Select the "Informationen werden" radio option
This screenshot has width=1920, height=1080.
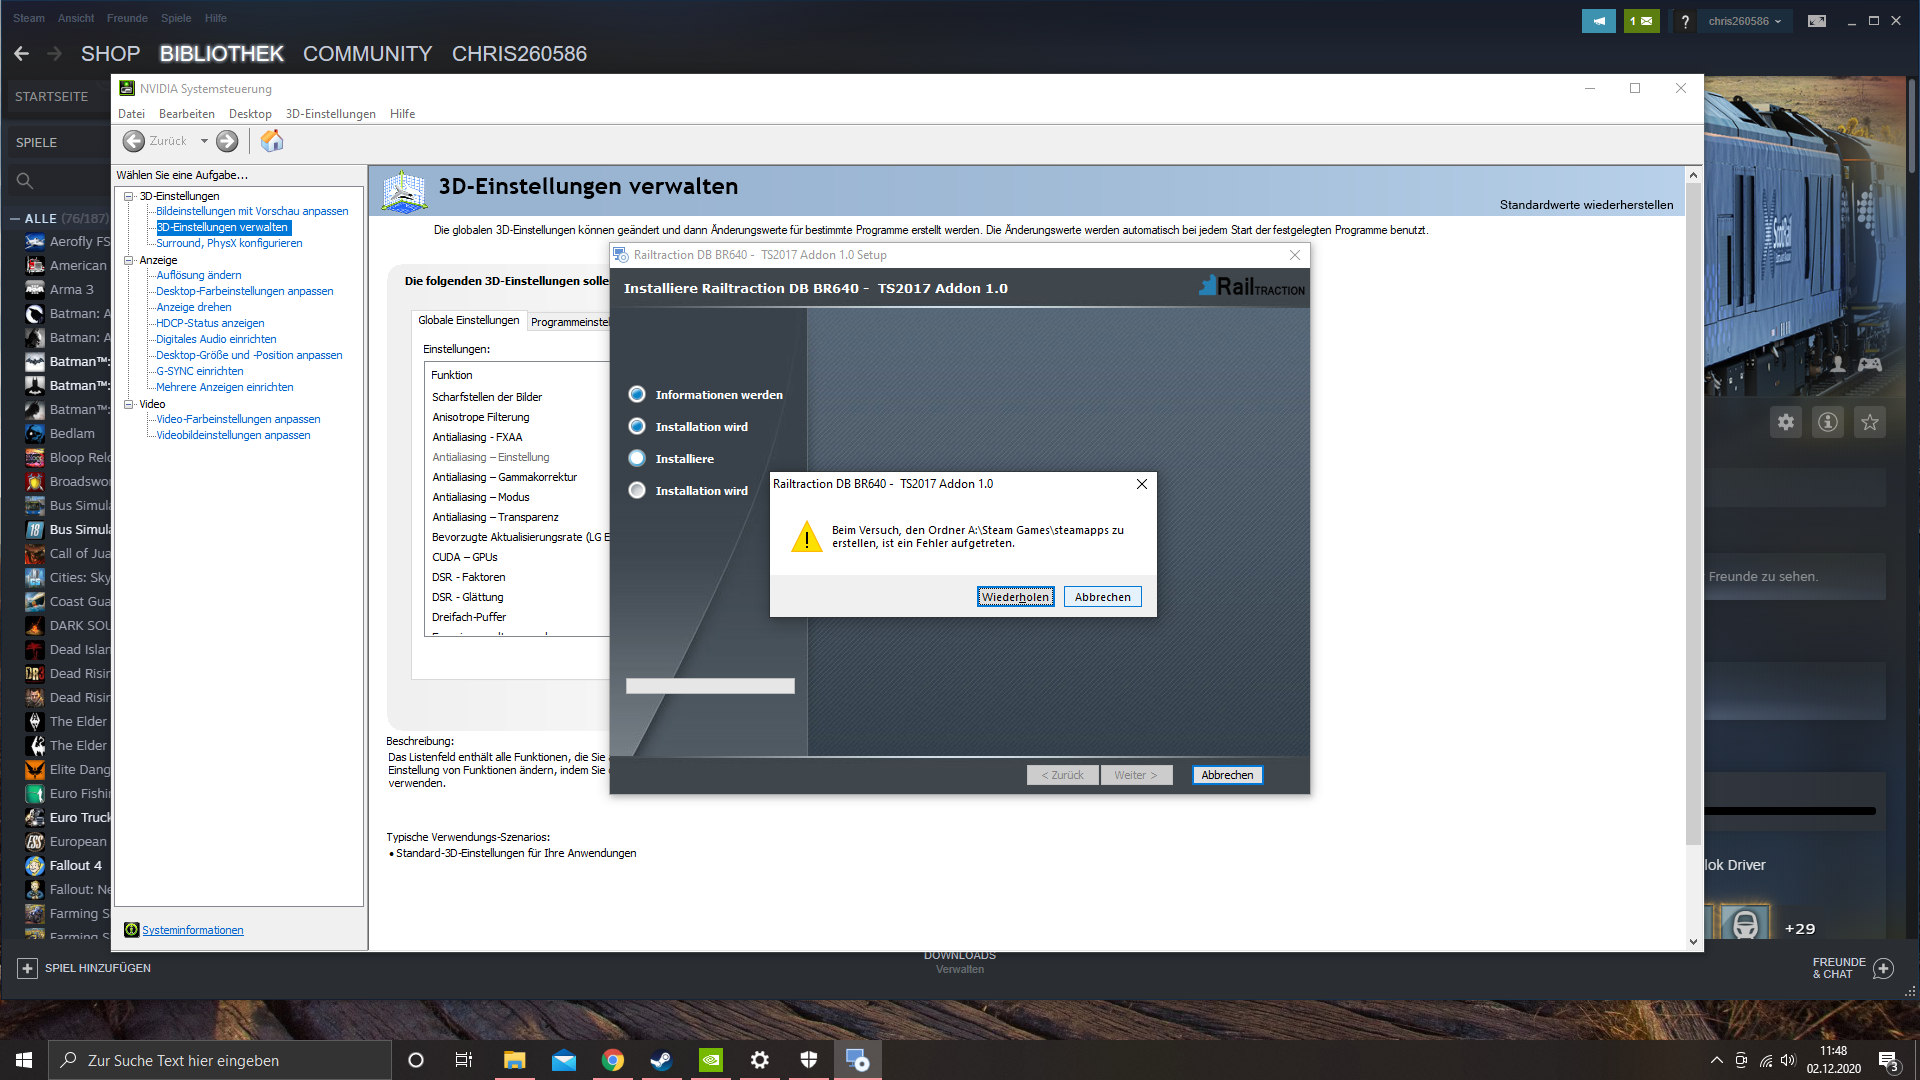tap(637, 394)
